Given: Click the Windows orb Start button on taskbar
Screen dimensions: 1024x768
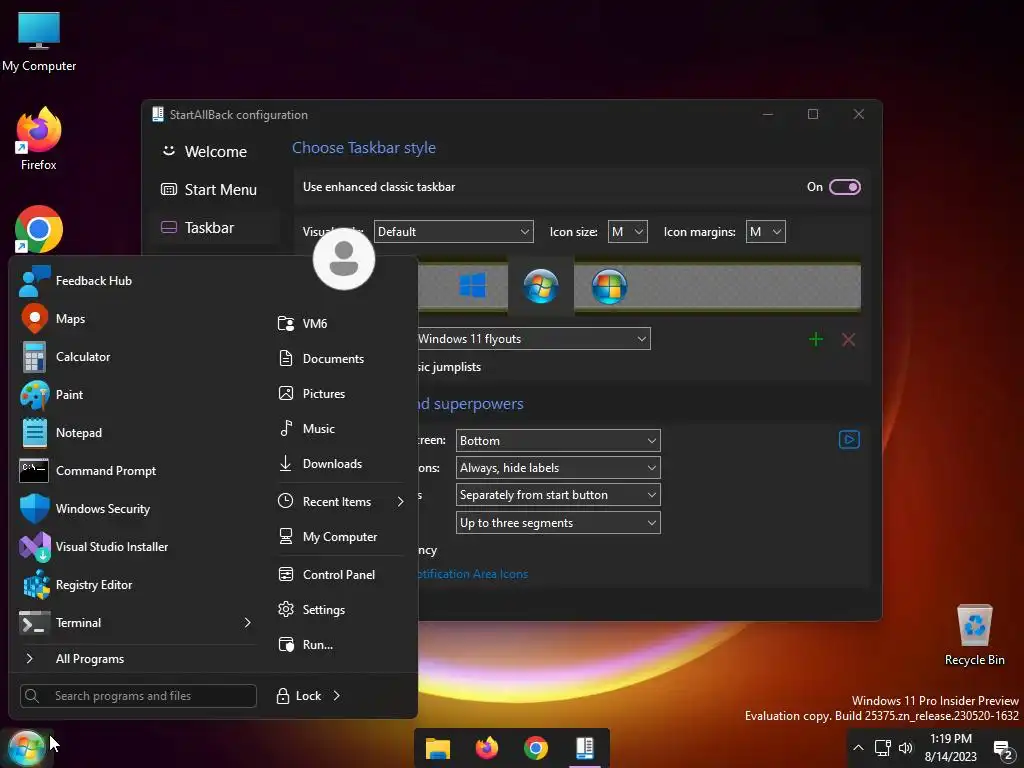Looking at the screenshot, I should pyautogui.click(x=25, y=748).
